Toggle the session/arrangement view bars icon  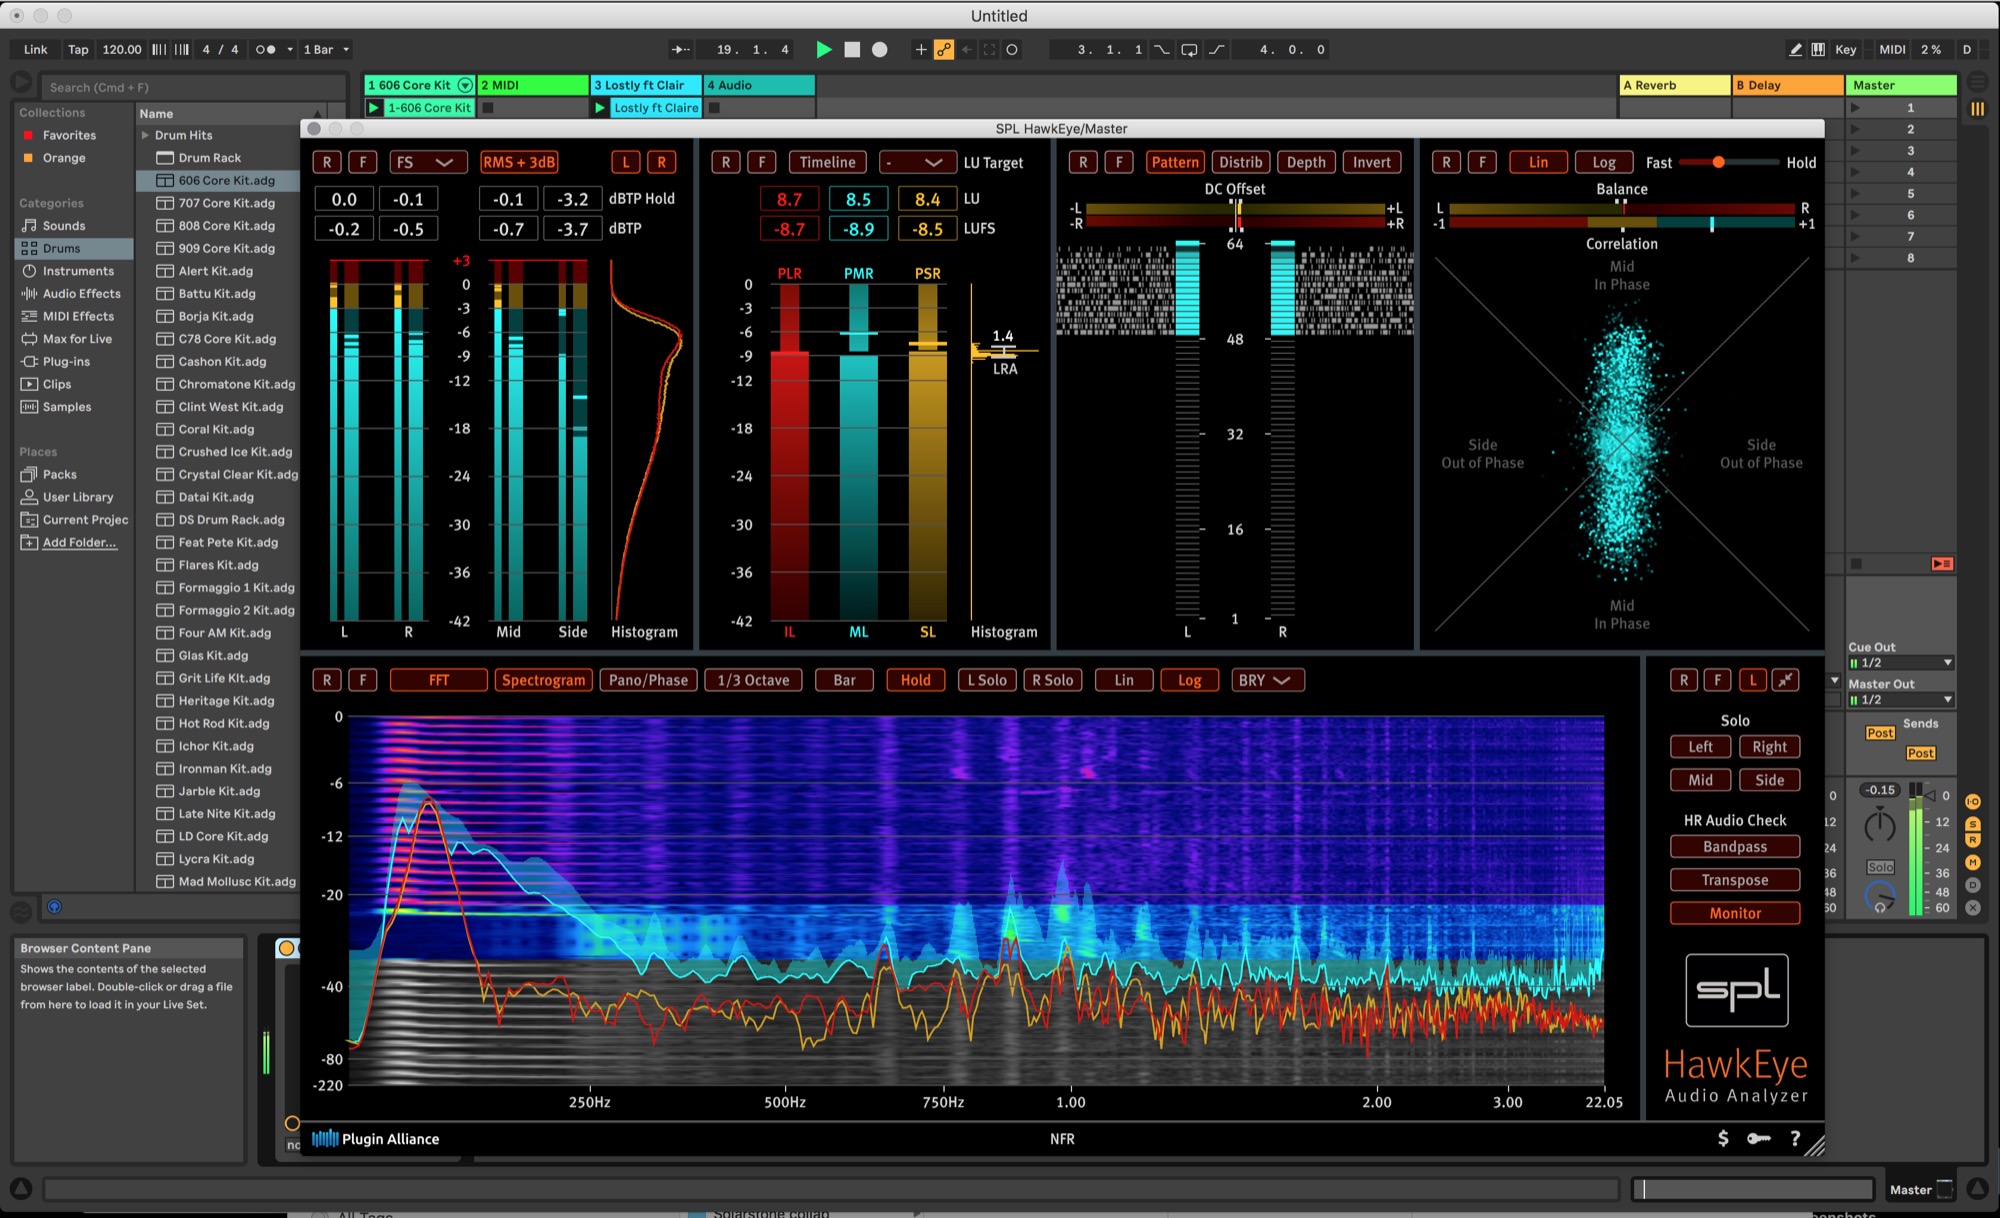[x=1978, y=109]
